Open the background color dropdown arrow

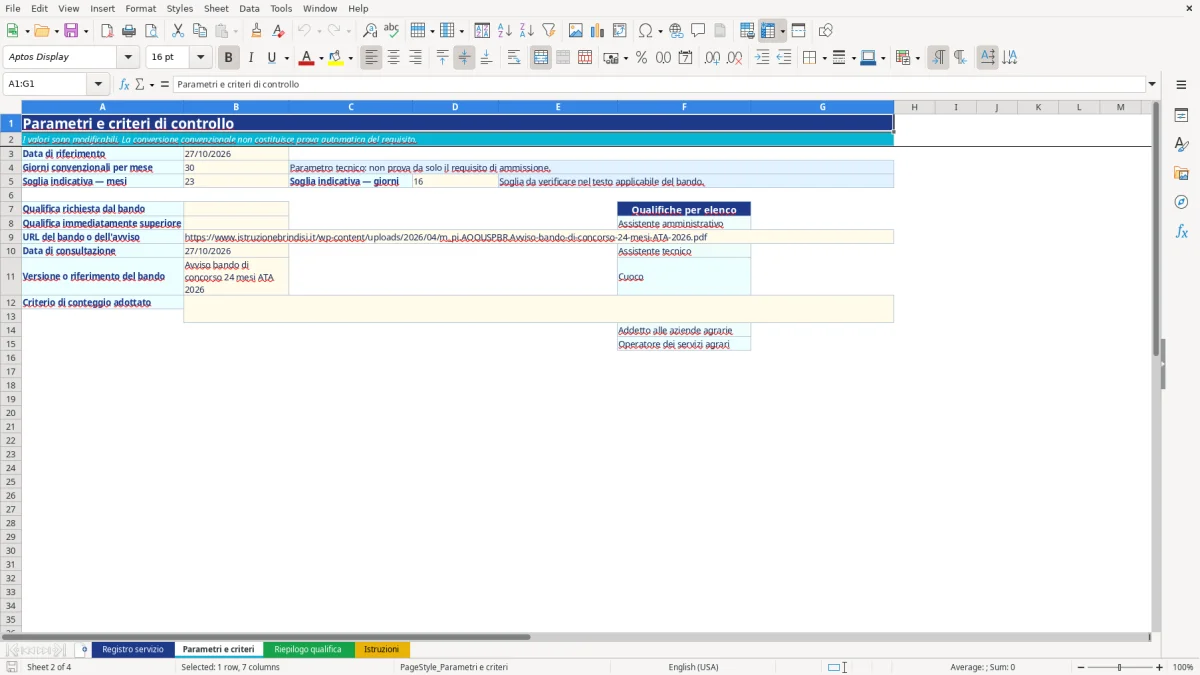(x=351, y=58)
